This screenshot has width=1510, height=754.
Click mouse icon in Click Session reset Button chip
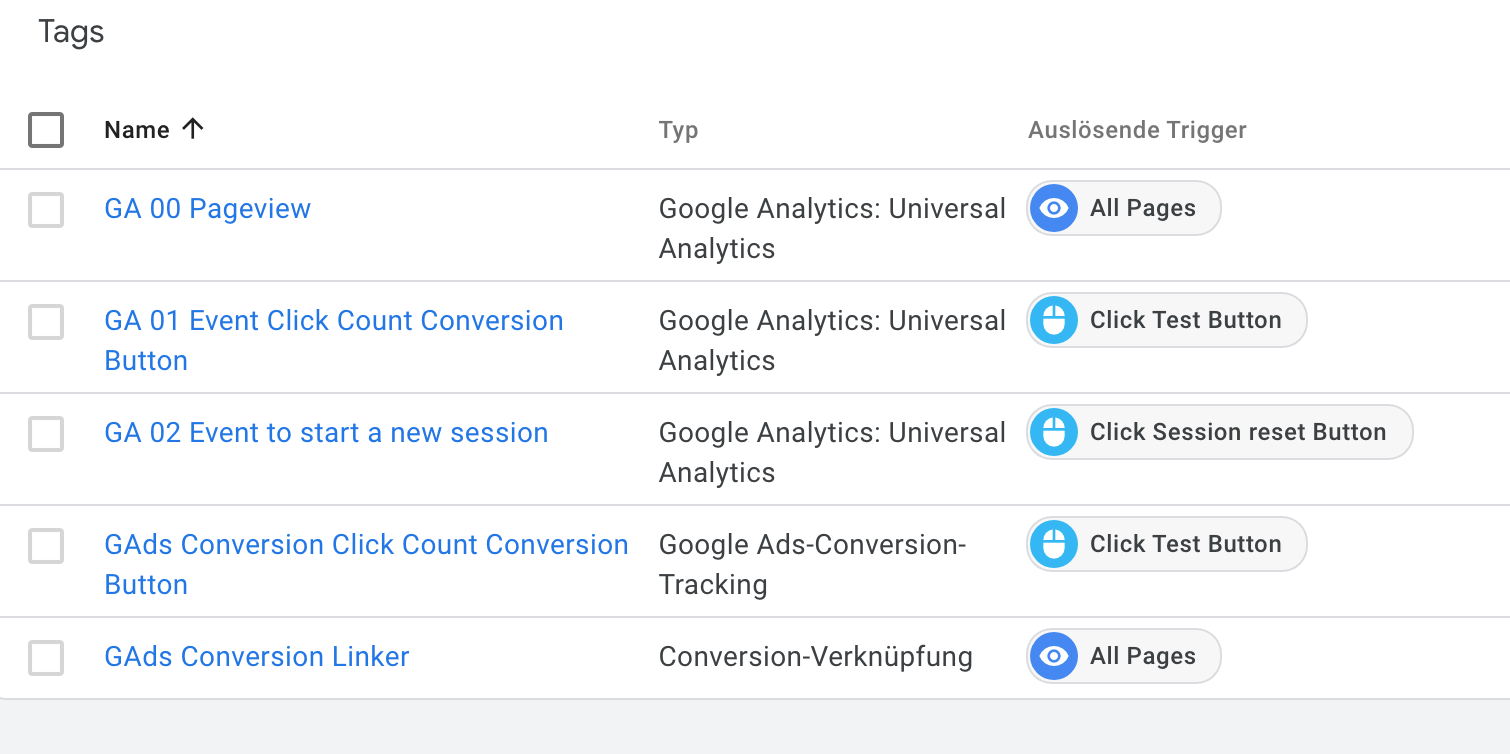1053,433
